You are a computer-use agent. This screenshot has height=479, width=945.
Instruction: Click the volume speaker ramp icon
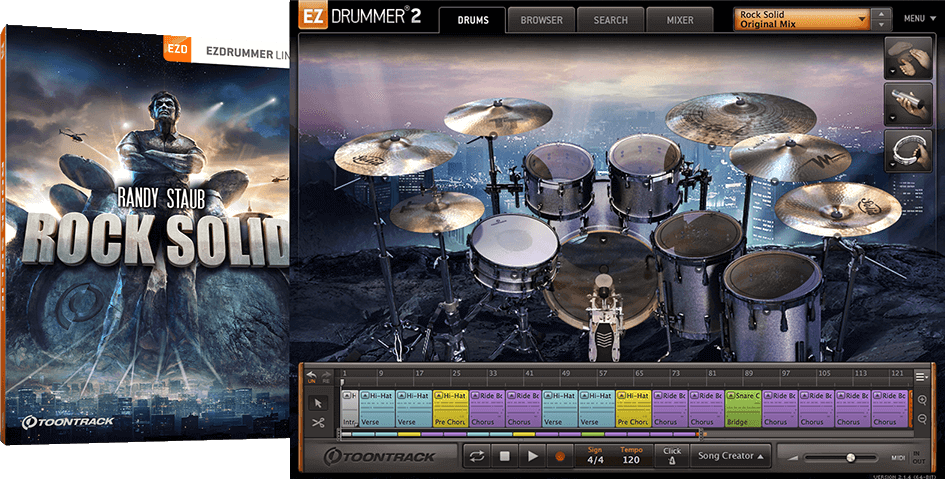[x=794, y=458]
